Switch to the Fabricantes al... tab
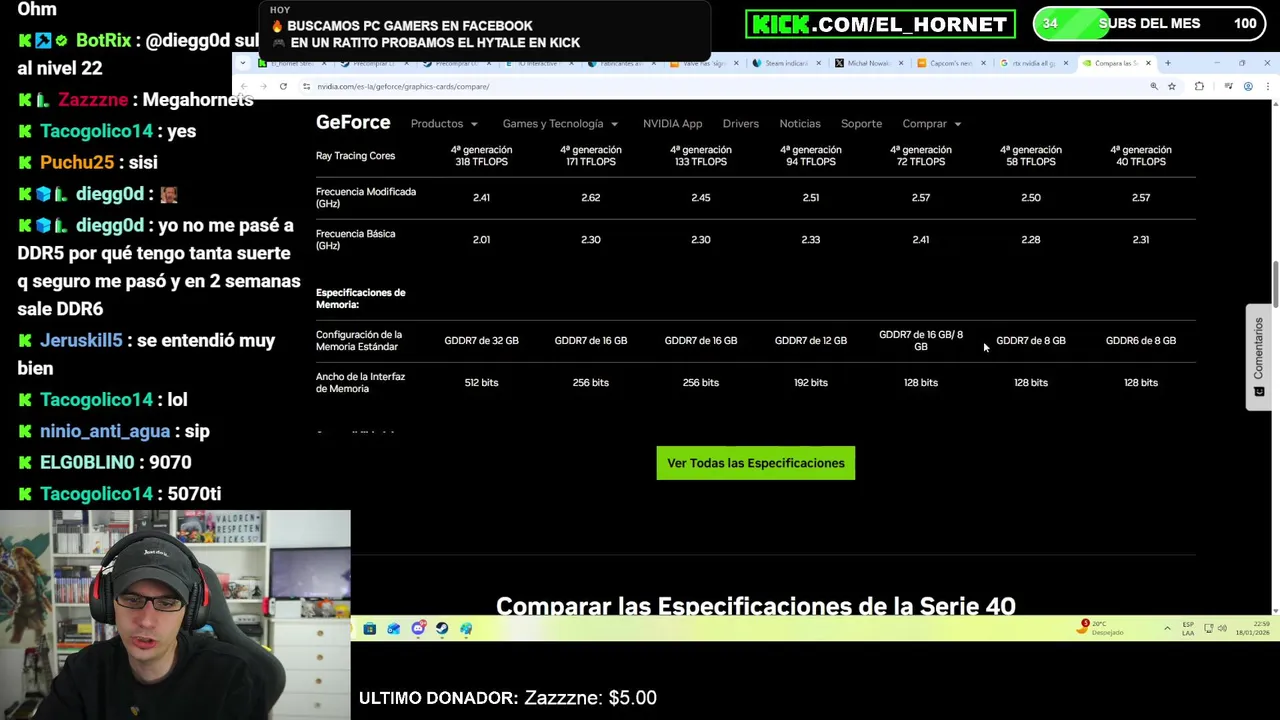The image size is (1280, 720). [x=621, y=63]
